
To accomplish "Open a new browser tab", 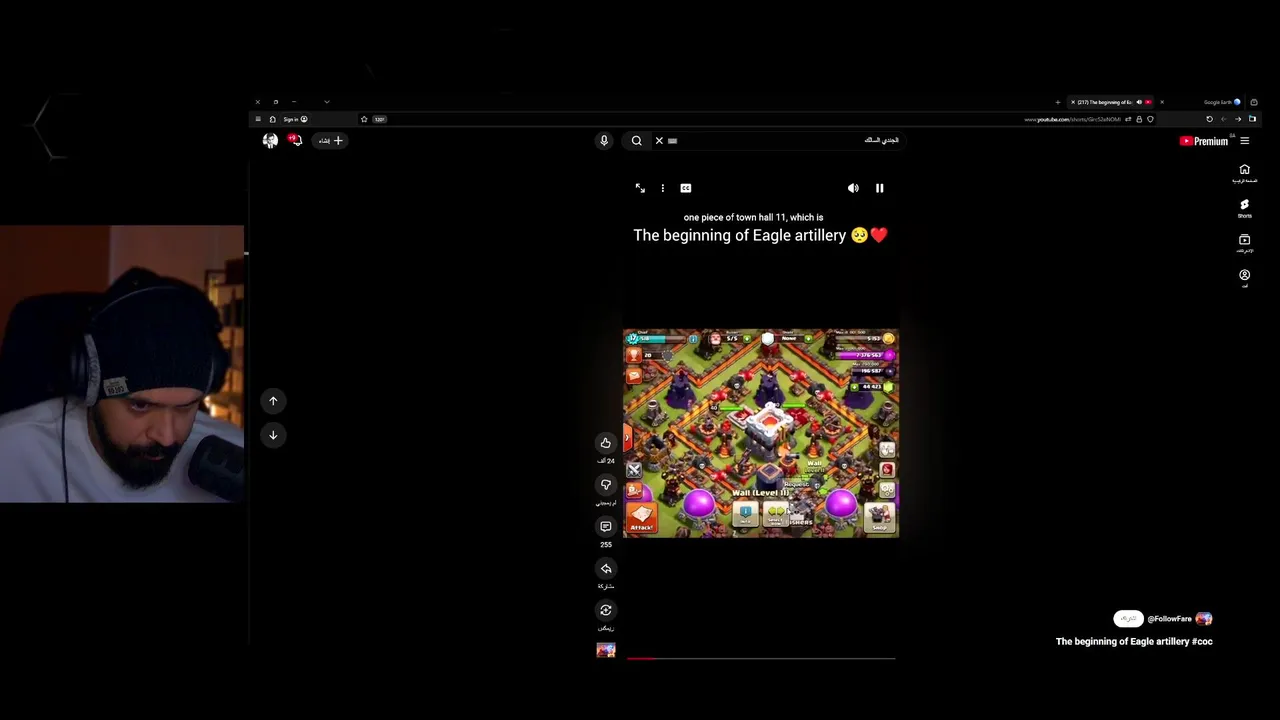I will [1058, 102].
